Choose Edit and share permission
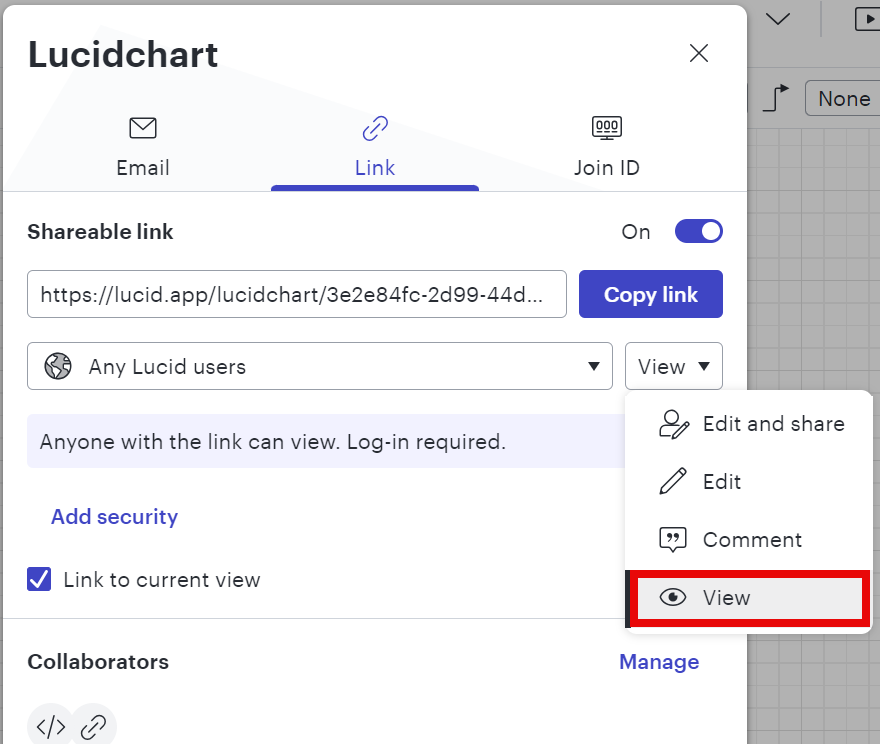 pyautogui.click(x=749, y=424)
